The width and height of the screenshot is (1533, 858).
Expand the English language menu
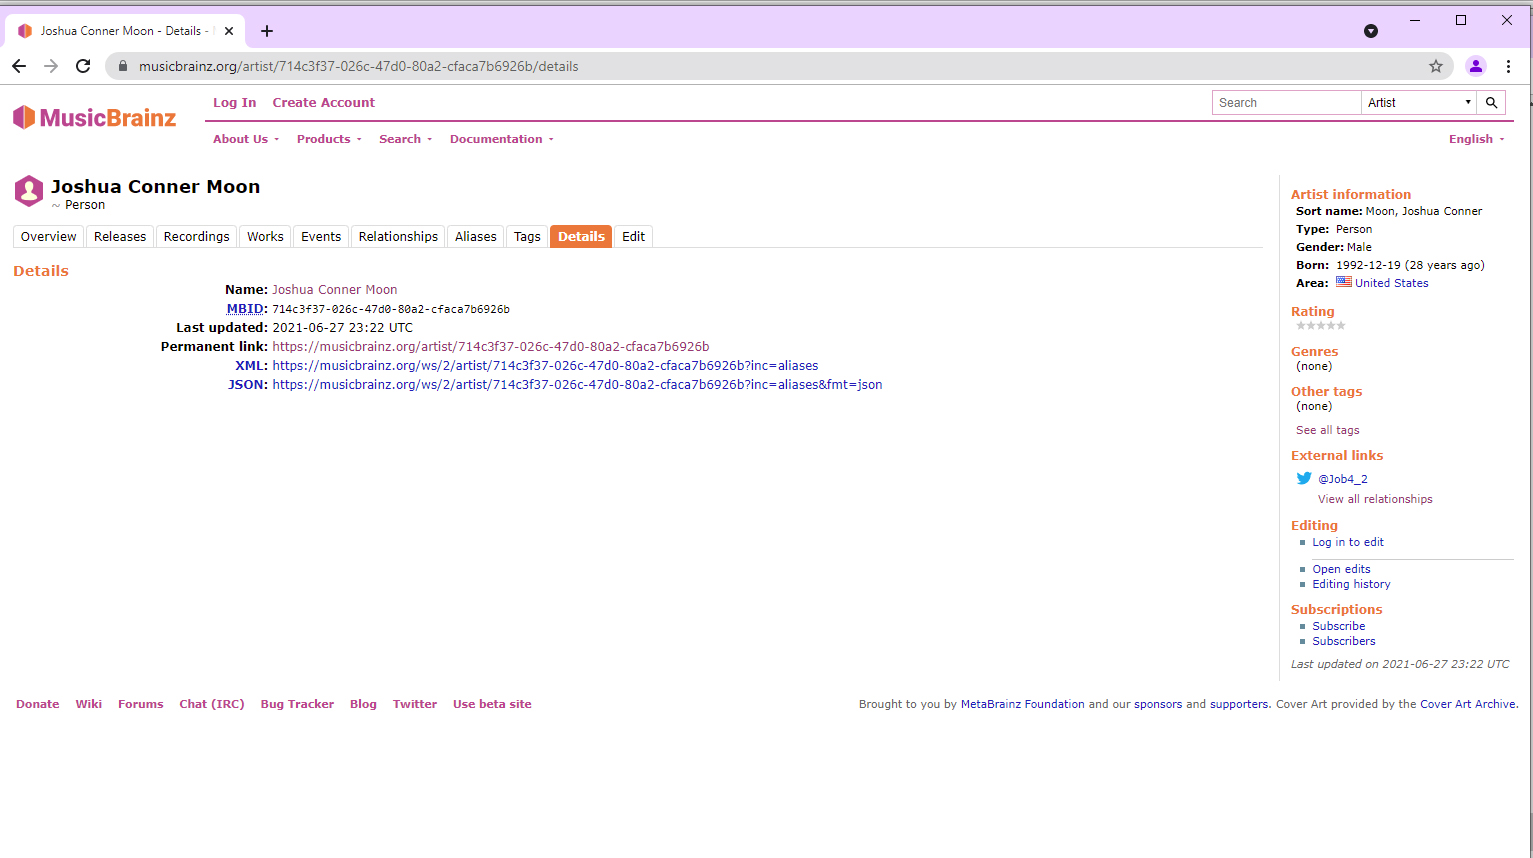[x=1476, y=139]
